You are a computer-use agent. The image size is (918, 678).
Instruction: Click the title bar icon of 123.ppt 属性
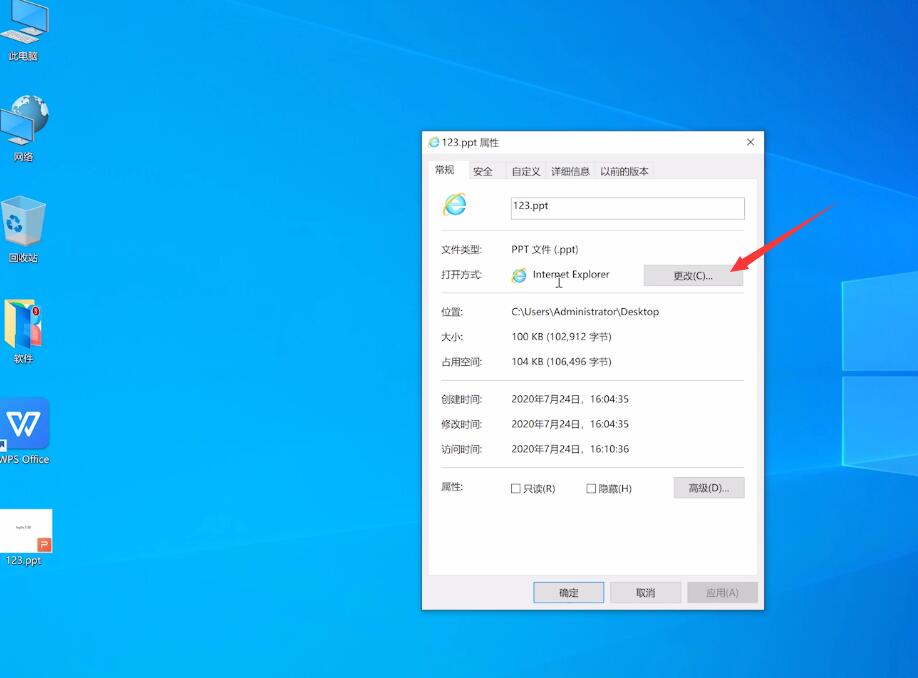(x=434, y=142)
